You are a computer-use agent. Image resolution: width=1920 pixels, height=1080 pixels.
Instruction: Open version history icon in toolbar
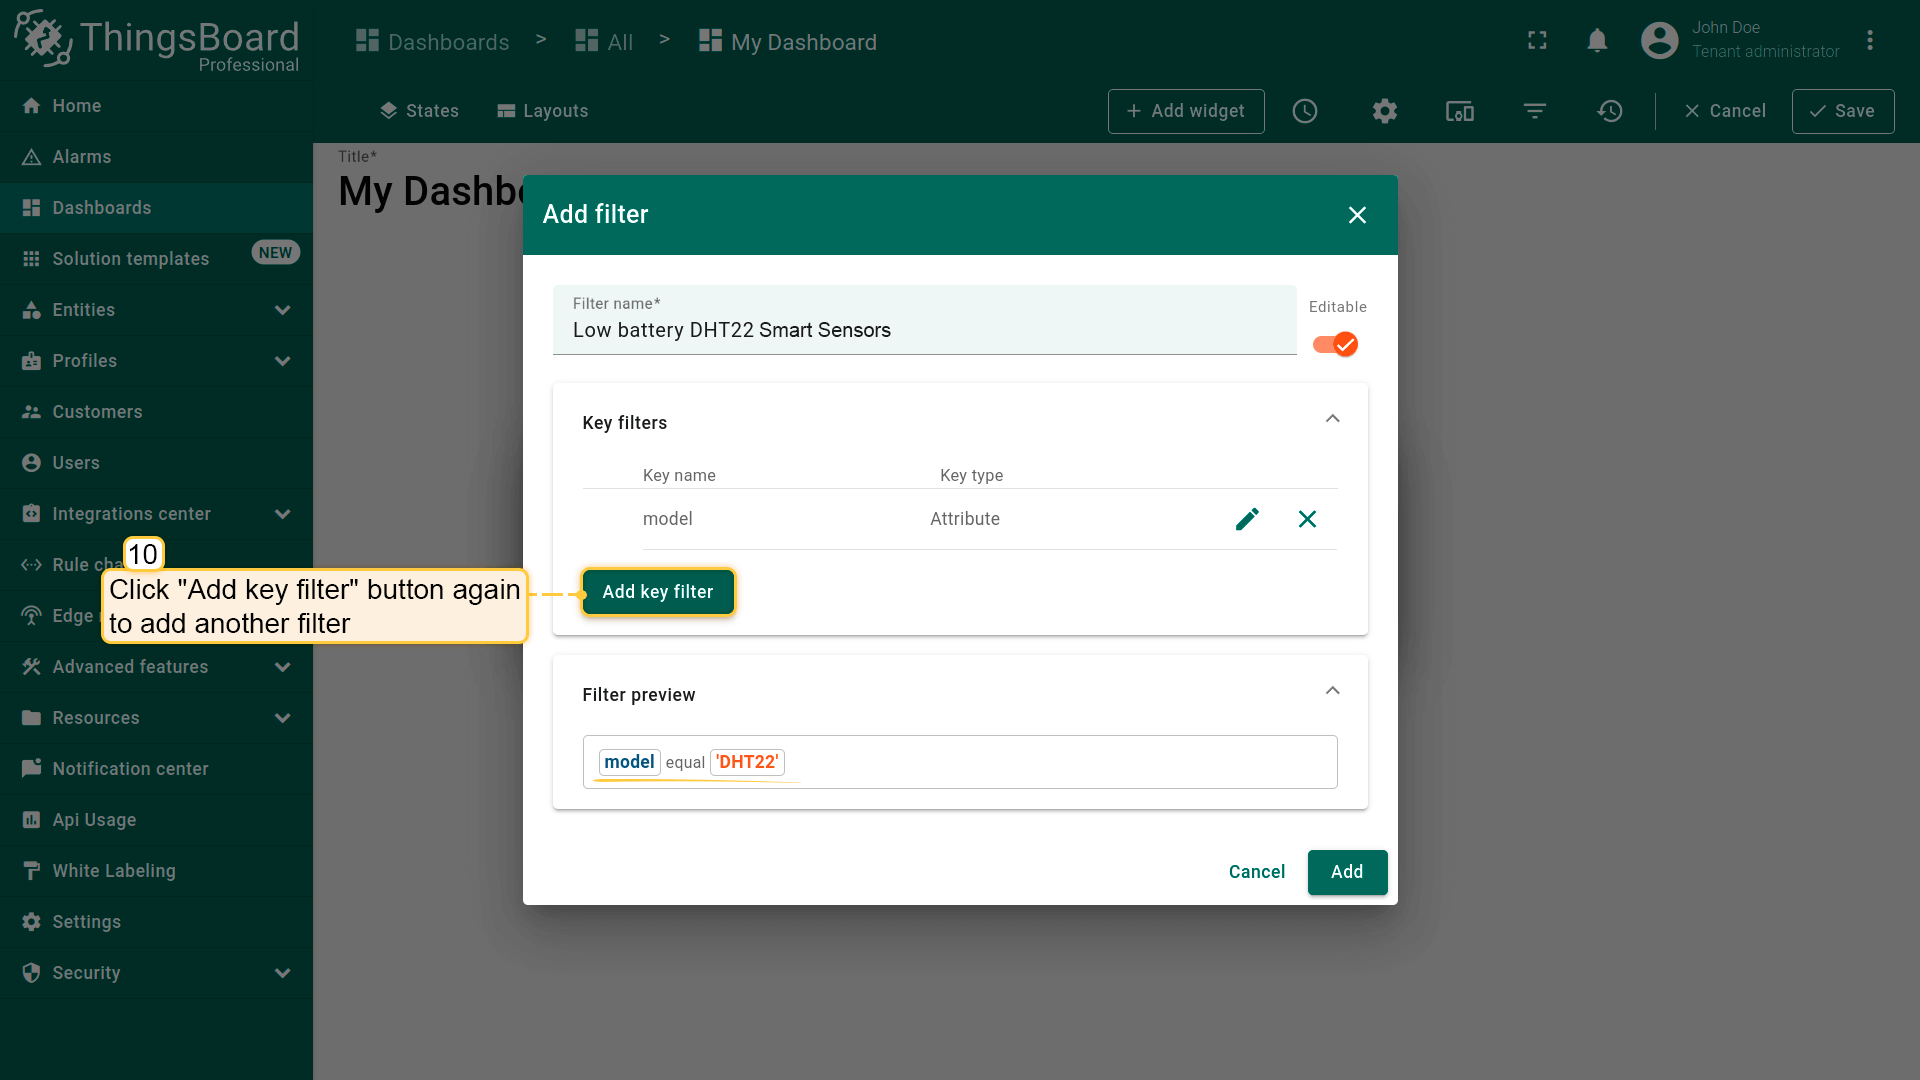[x=1610, y=111]
